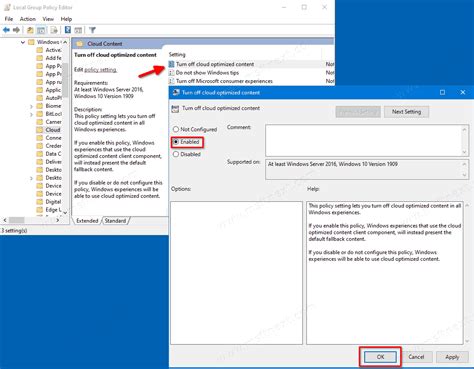The width and height of the screenshot is (474, 369).
Task: Open the Action menu
Action: click(x=28, y=19)
